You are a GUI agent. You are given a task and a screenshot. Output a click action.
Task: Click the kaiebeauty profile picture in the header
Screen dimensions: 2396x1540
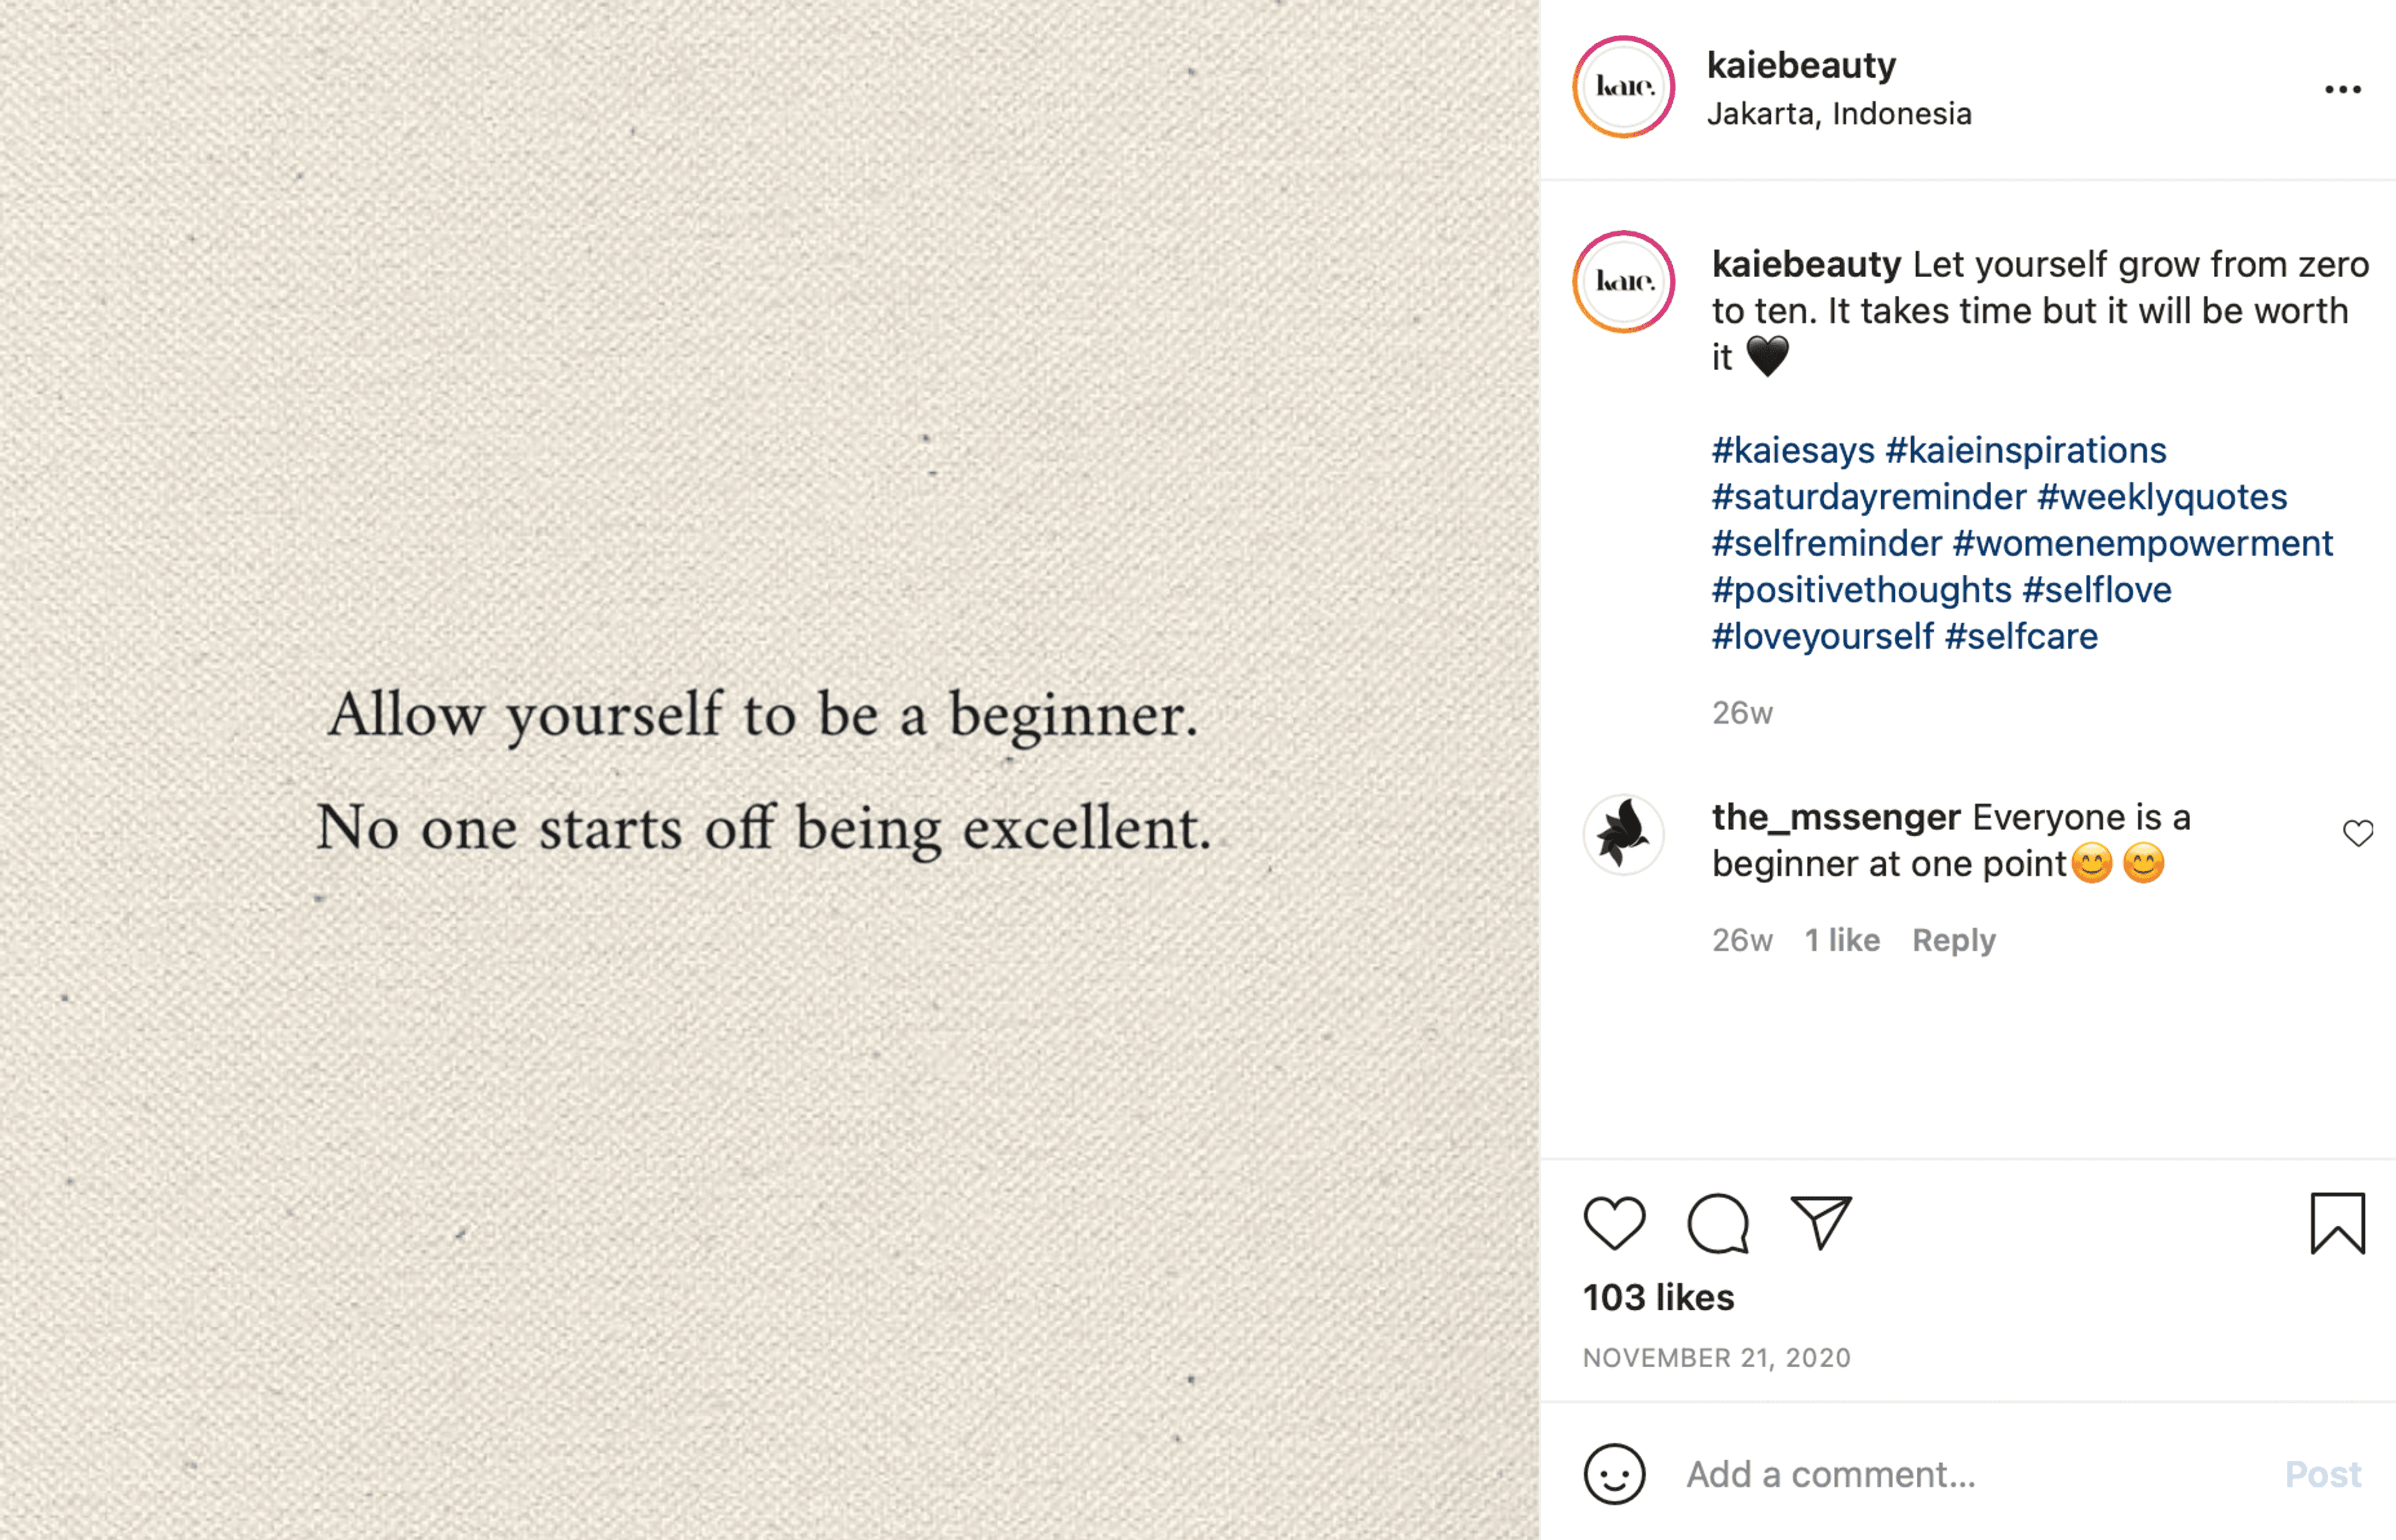1624,87
